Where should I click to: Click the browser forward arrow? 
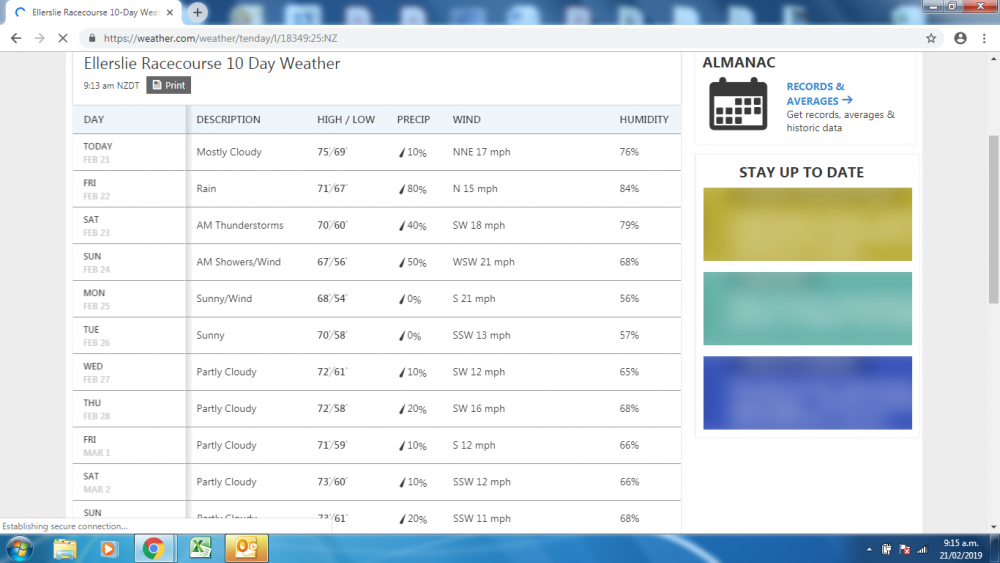click(x=40, y=38)
